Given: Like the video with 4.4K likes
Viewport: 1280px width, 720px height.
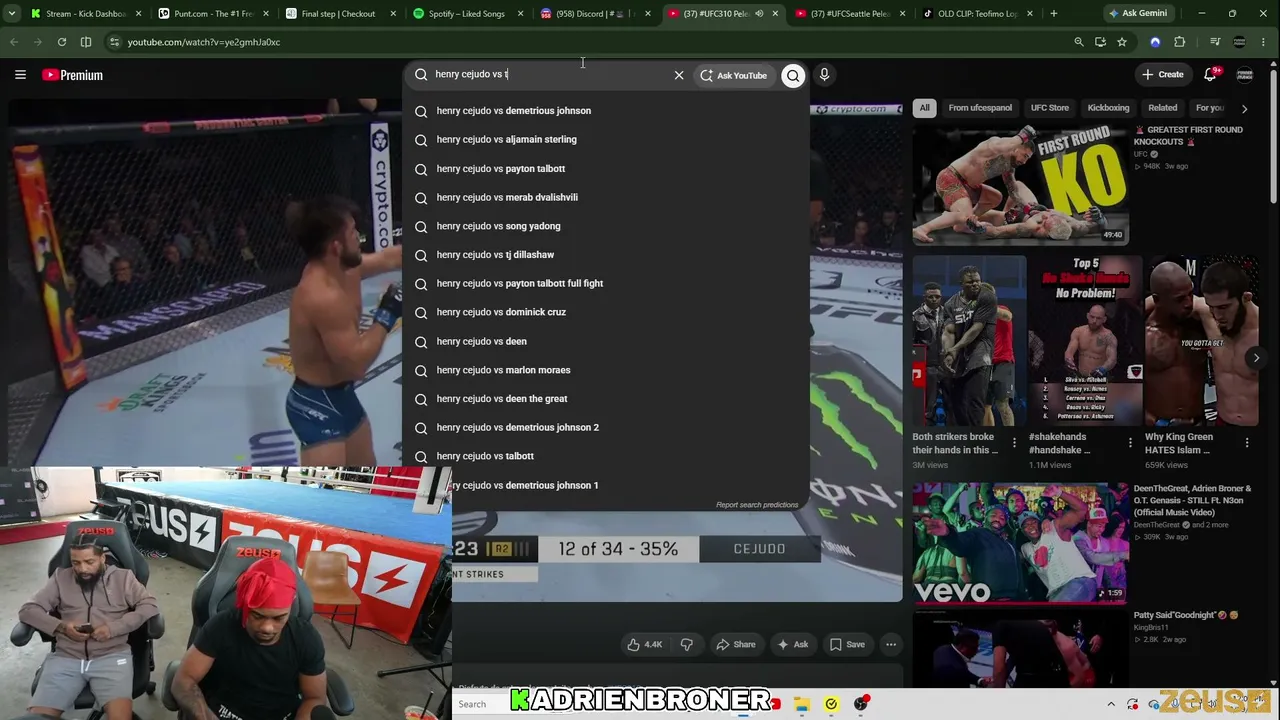Looking at the screenshot, I should click(643, 645).
